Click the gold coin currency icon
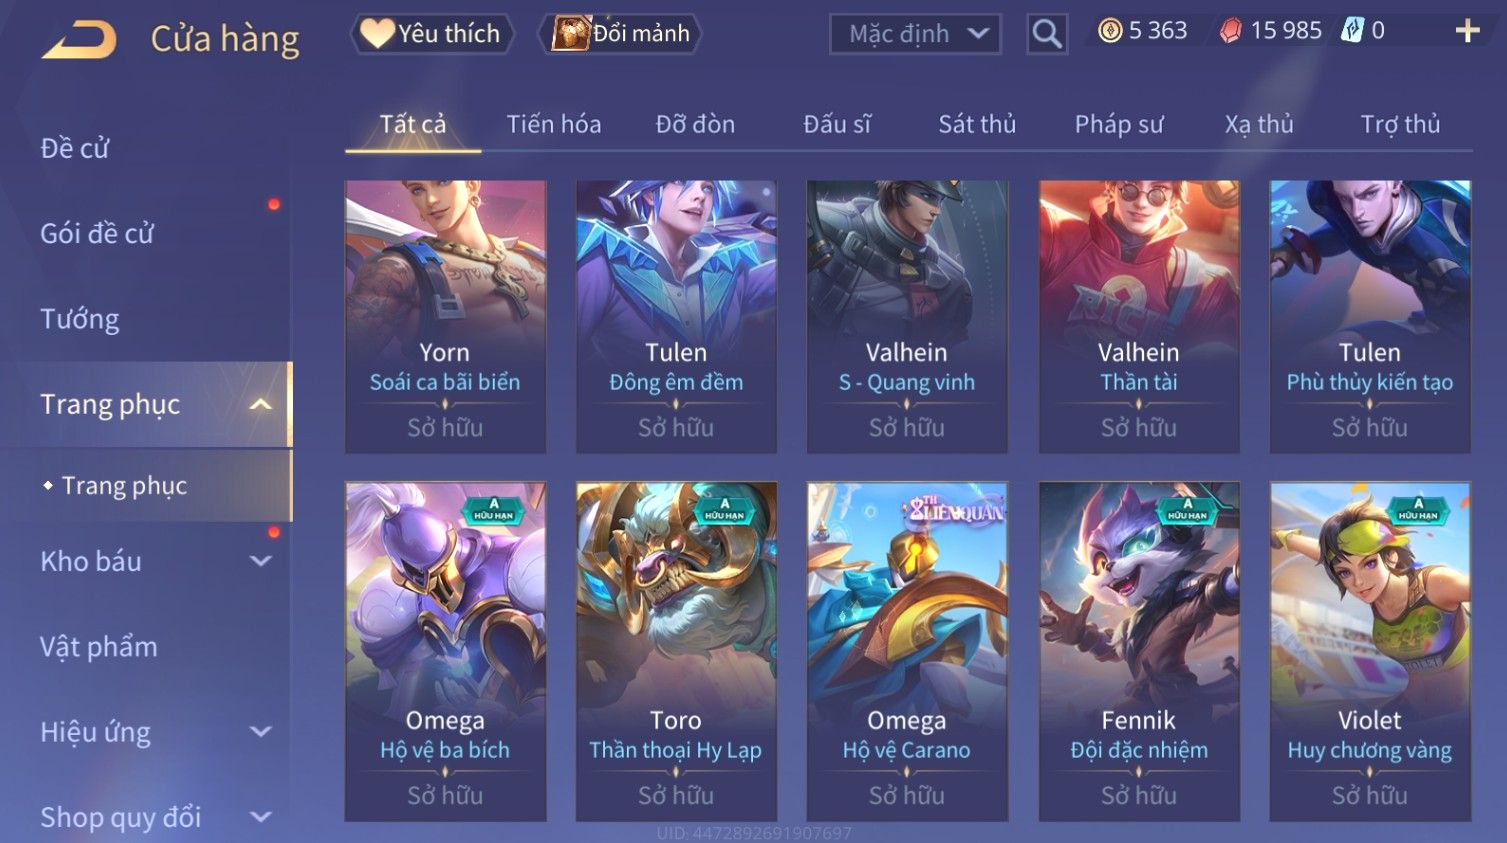This screenshot has height=843, width=1507. click(1110, 31)
